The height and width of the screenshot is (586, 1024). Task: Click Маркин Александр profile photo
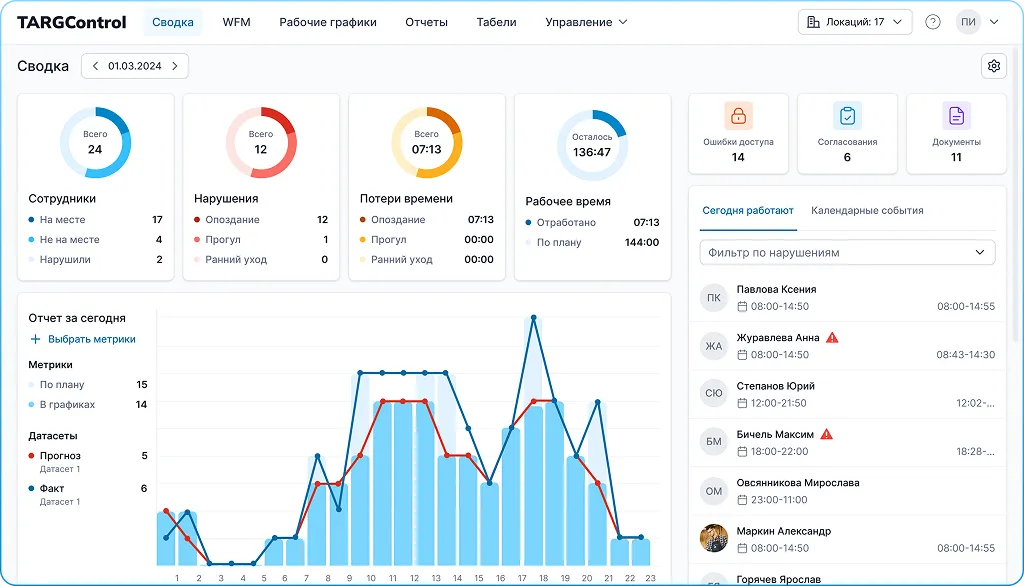coord(713,539)
